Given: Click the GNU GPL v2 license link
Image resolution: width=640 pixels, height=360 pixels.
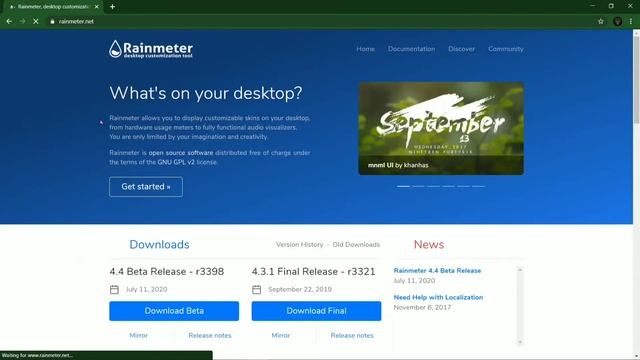Looking at the screenshot, I should coord(176,162).
